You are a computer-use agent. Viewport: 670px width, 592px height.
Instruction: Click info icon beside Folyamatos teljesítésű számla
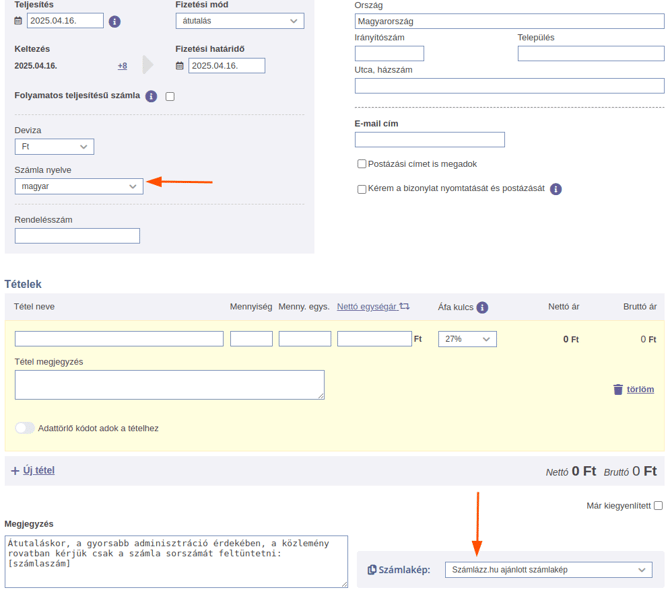pyautogui.click(x=151, y=96)
